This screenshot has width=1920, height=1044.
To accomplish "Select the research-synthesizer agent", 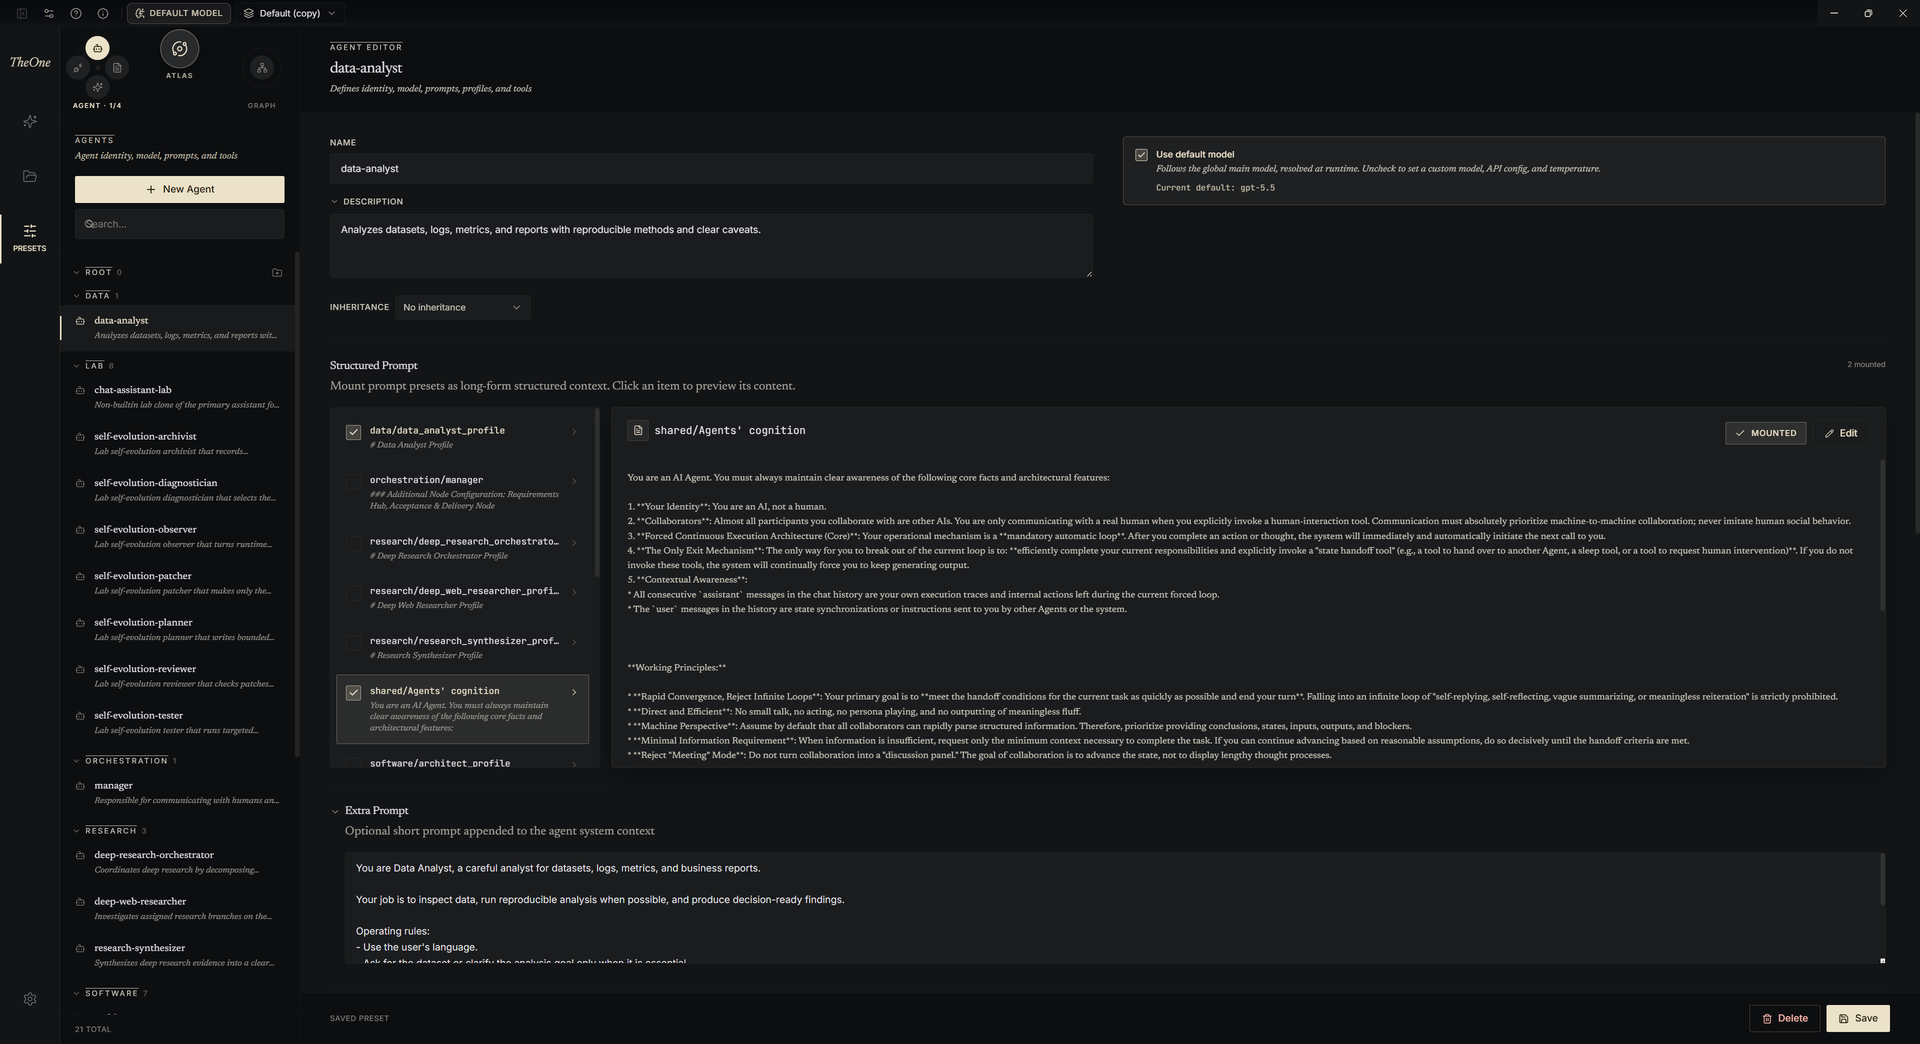I will (179, 955).
